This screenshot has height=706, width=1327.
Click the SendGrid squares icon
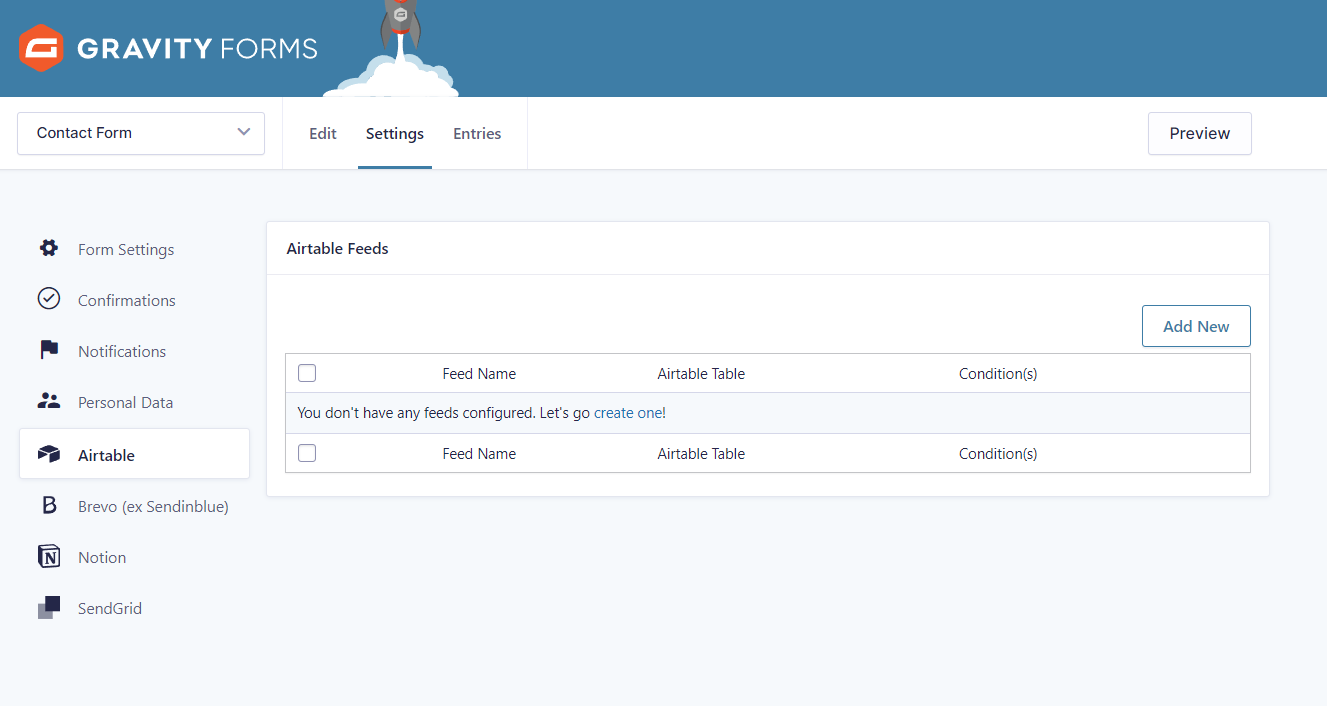[x=48, y=608]
